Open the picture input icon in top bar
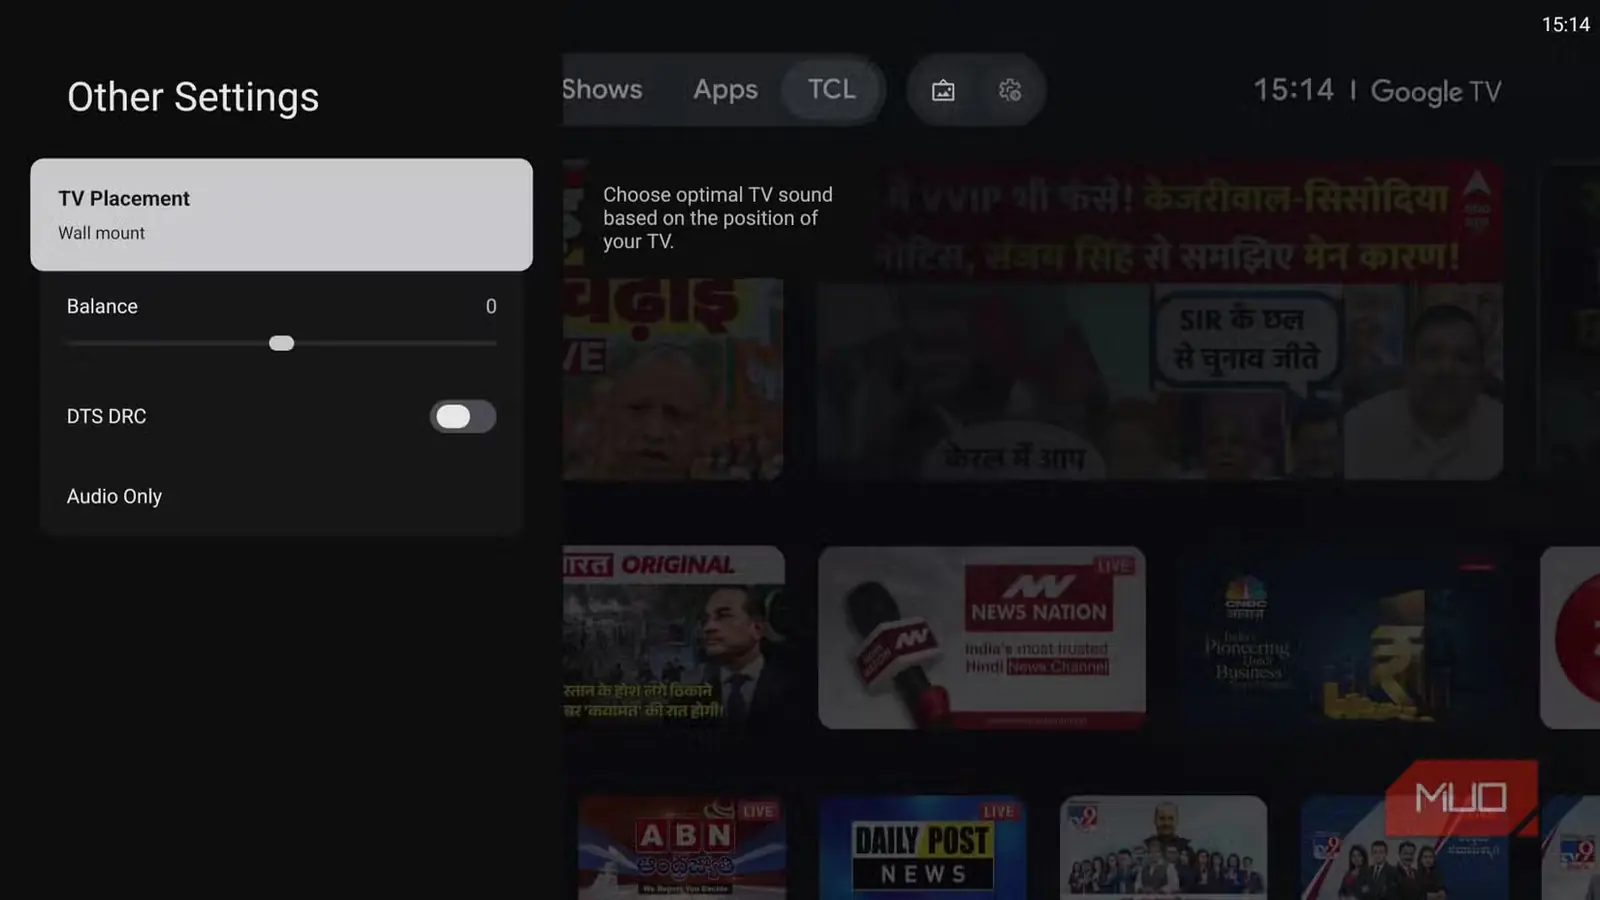This screenshot has width=1600, height=900. tap(943, 91)
